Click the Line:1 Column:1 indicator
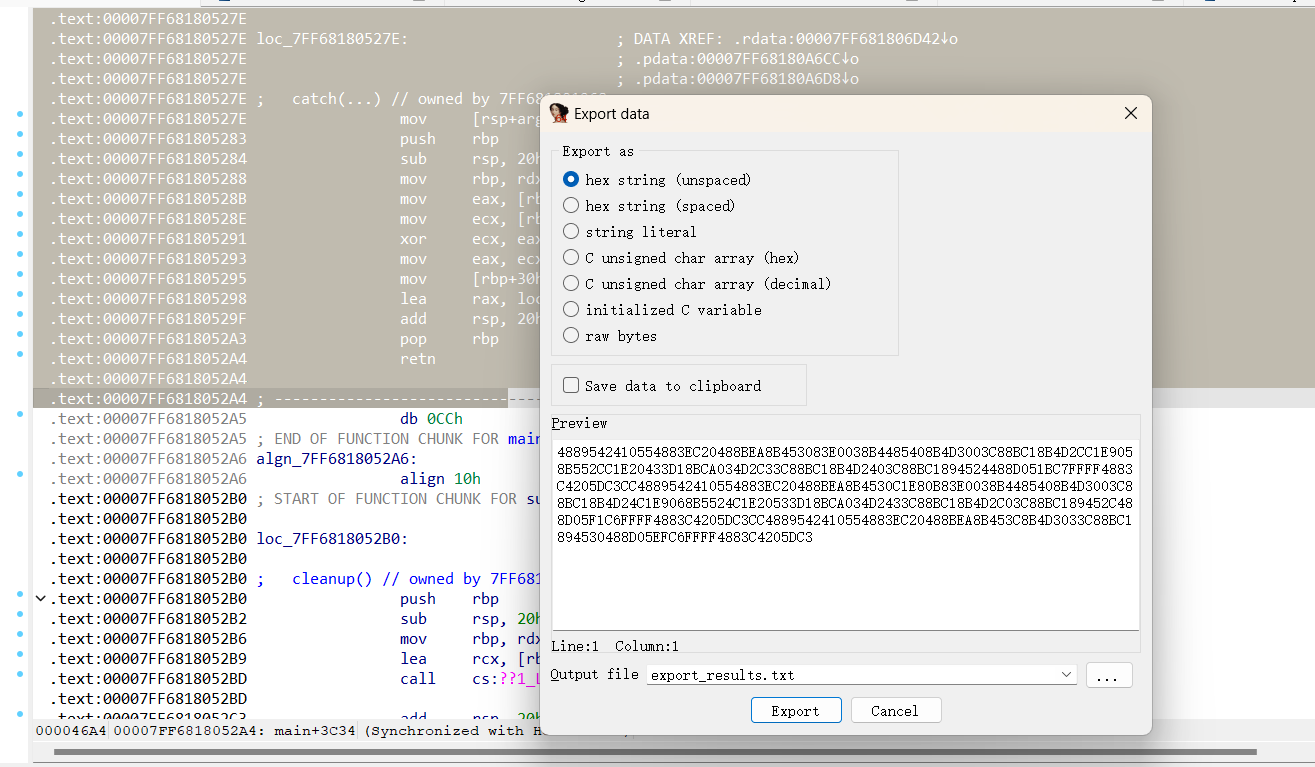This screenshot has height=767, width=1315. pyautogui.click(x=615, y=647)
